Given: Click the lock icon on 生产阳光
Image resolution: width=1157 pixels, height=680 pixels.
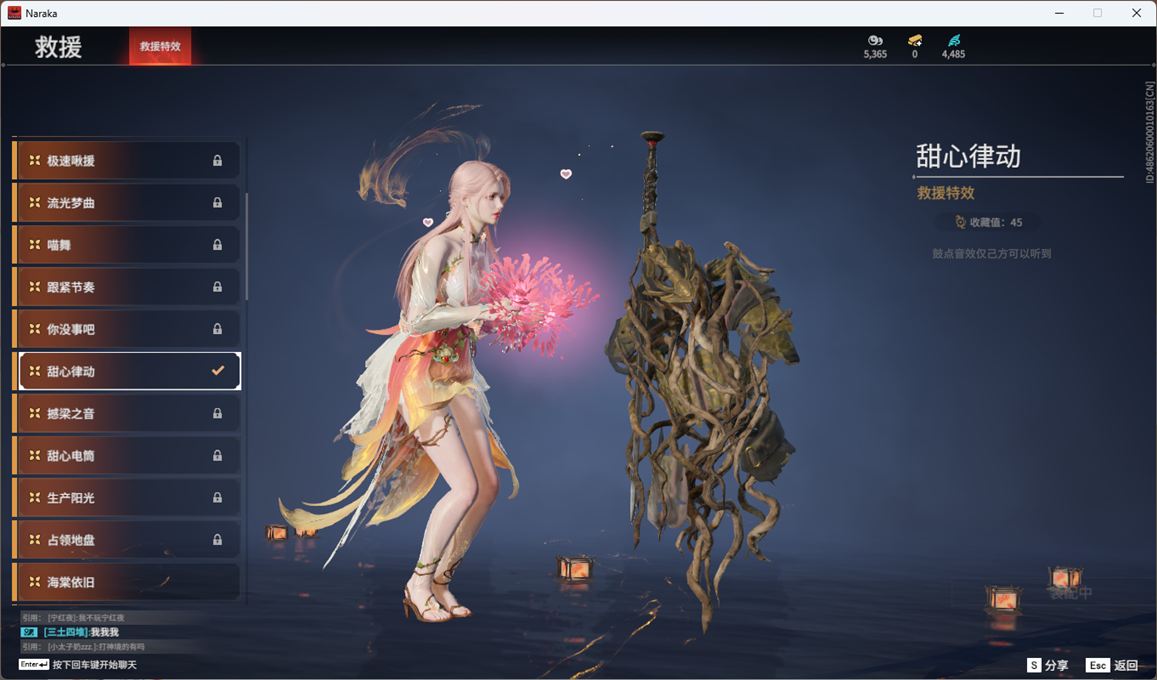Looking at the screenshot, I should tap(217, 497).
